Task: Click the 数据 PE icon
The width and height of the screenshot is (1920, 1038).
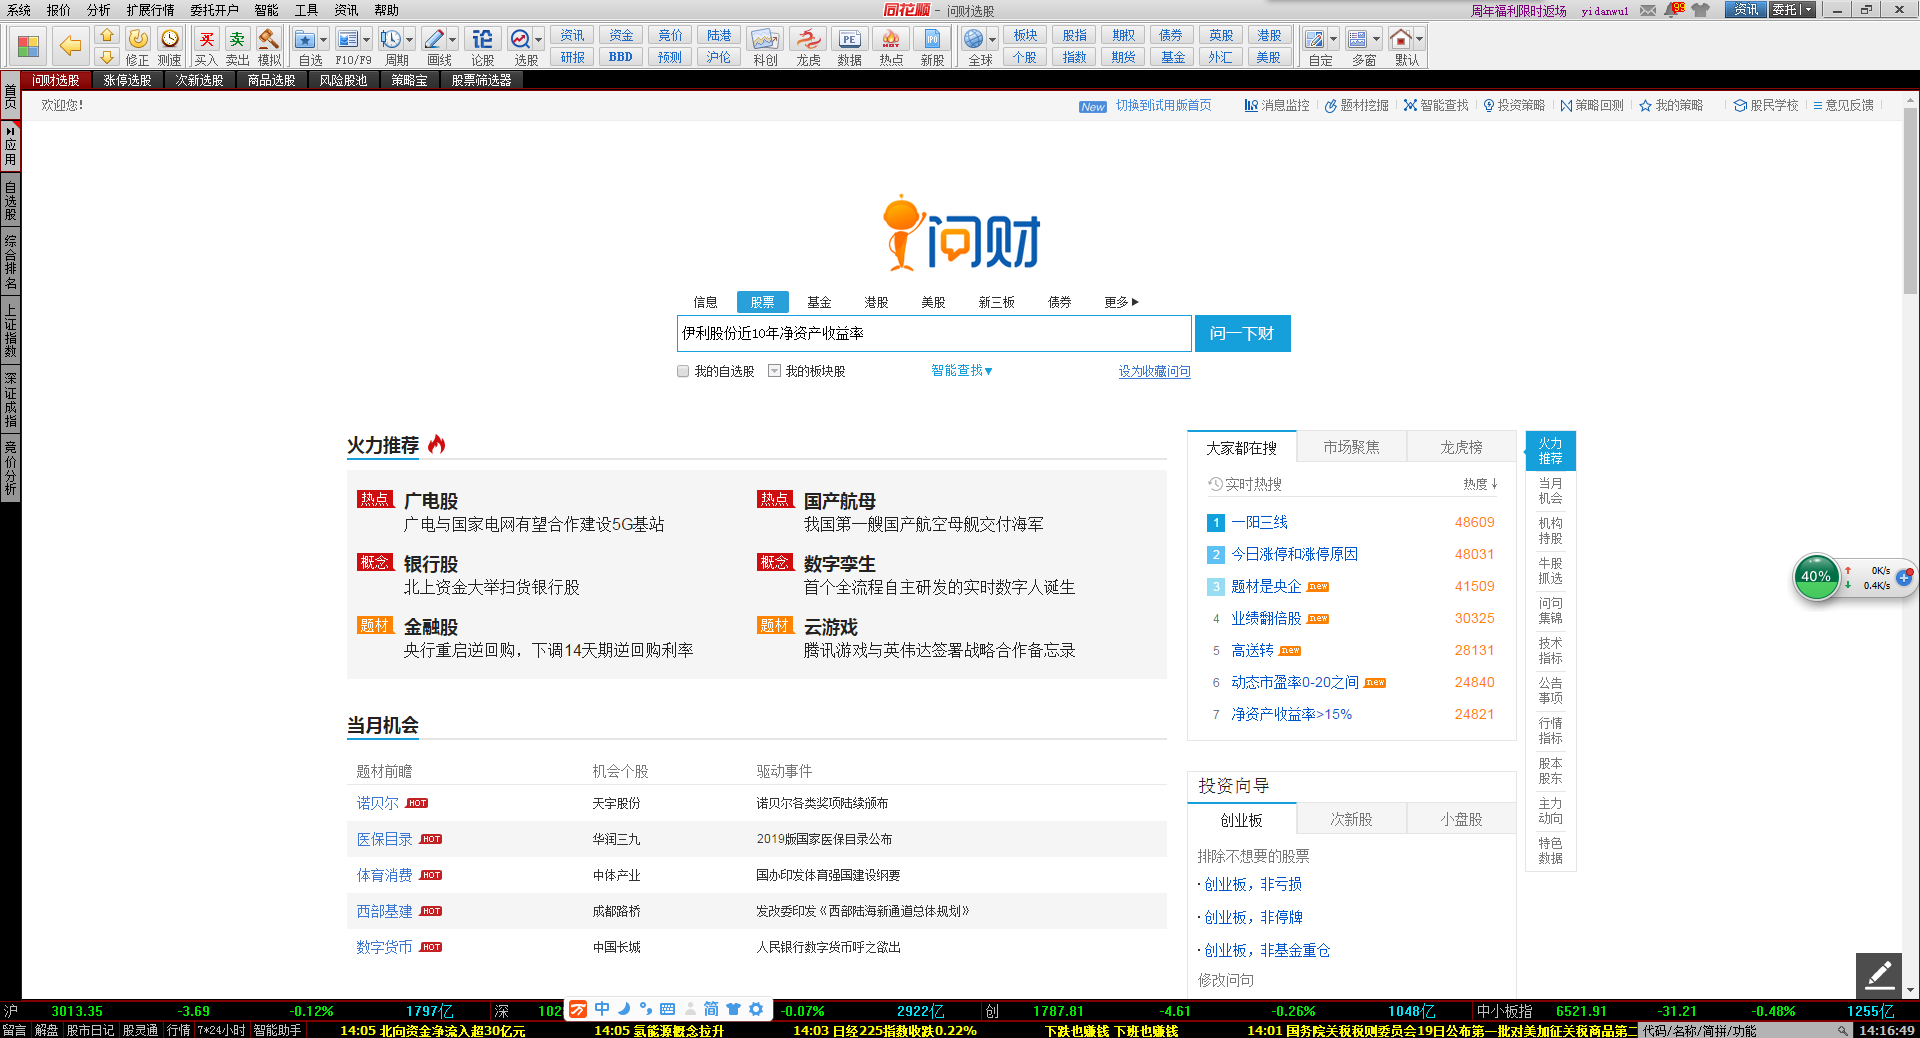Action: (x=849, y=39)
